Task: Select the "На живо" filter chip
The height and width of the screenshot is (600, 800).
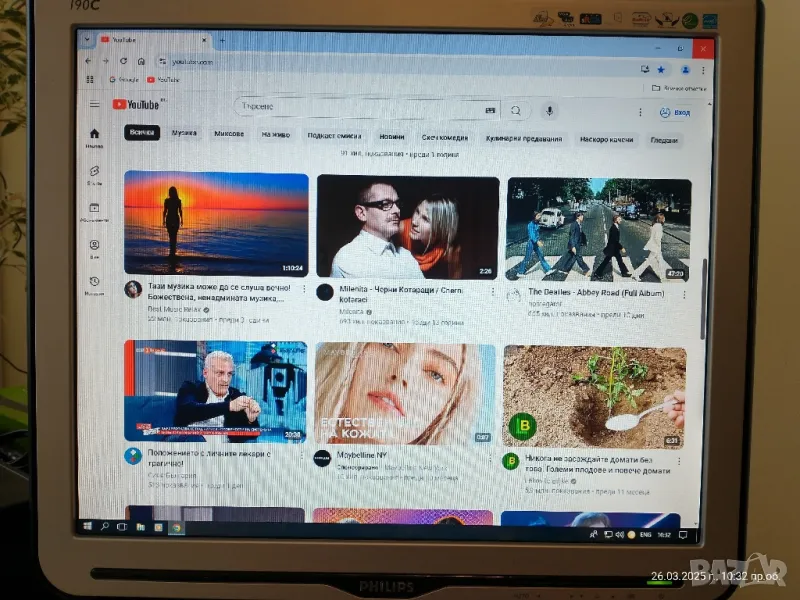Action: click(x=275, y=134)
